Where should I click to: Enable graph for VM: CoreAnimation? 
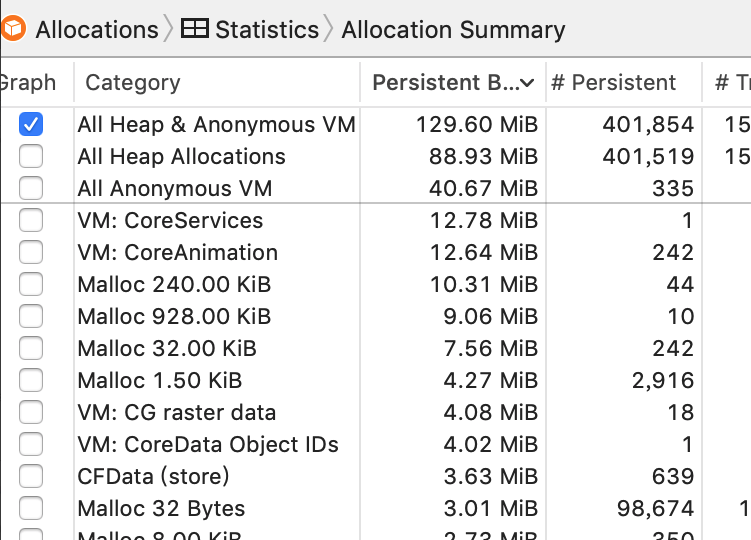(31, 253)
